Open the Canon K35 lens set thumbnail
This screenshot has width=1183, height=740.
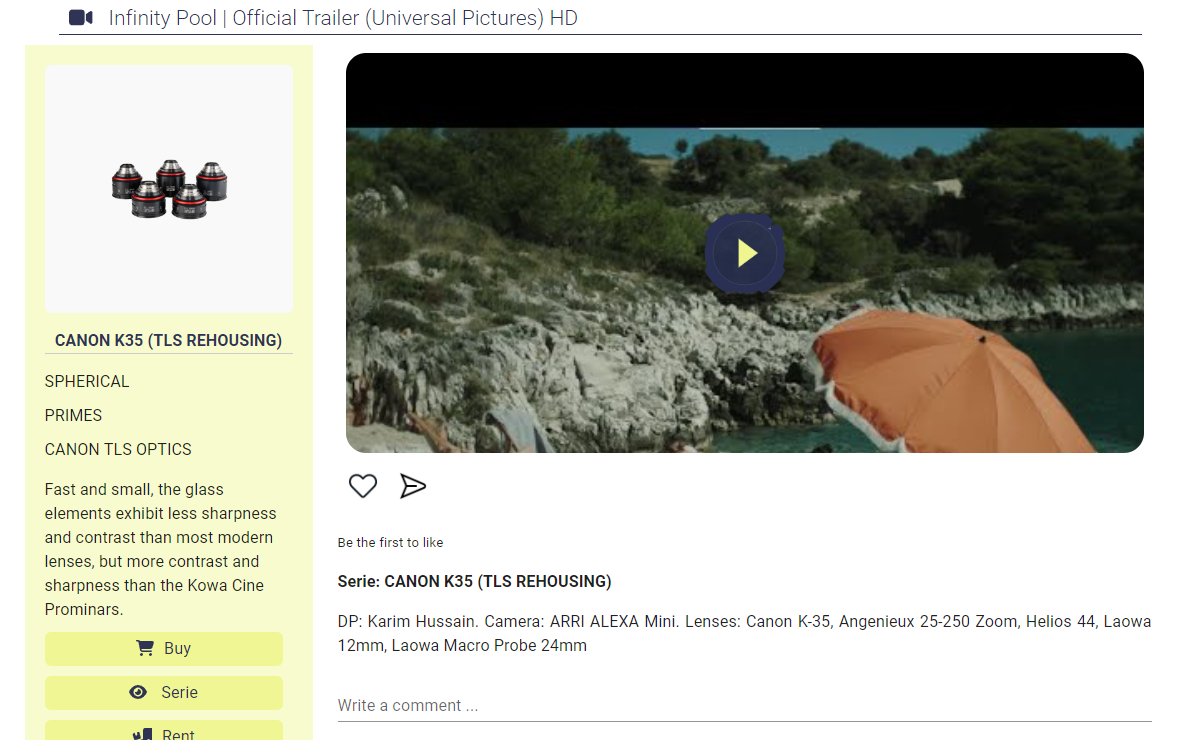169,189
